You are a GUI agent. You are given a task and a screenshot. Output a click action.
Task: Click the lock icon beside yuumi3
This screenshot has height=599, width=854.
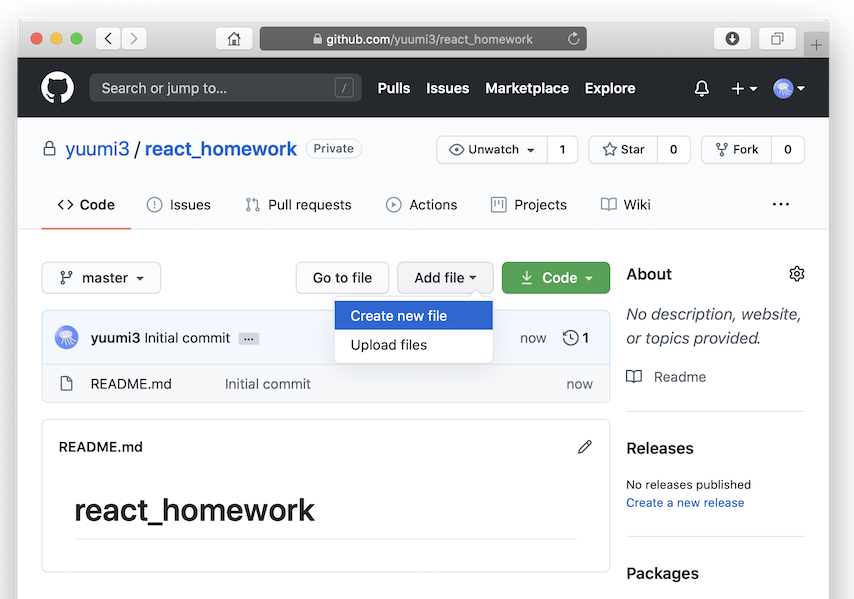point(50,149)
